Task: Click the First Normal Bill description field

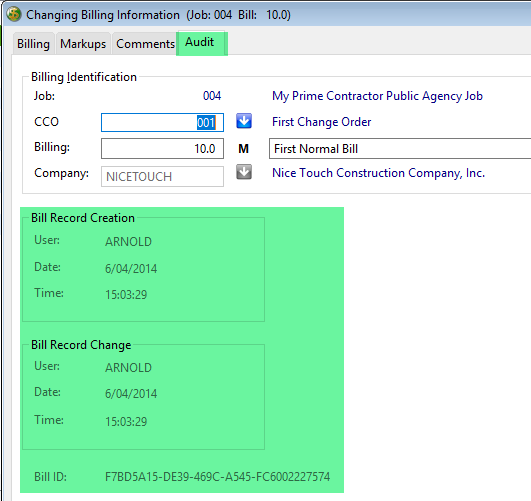Action: (400, 148)
